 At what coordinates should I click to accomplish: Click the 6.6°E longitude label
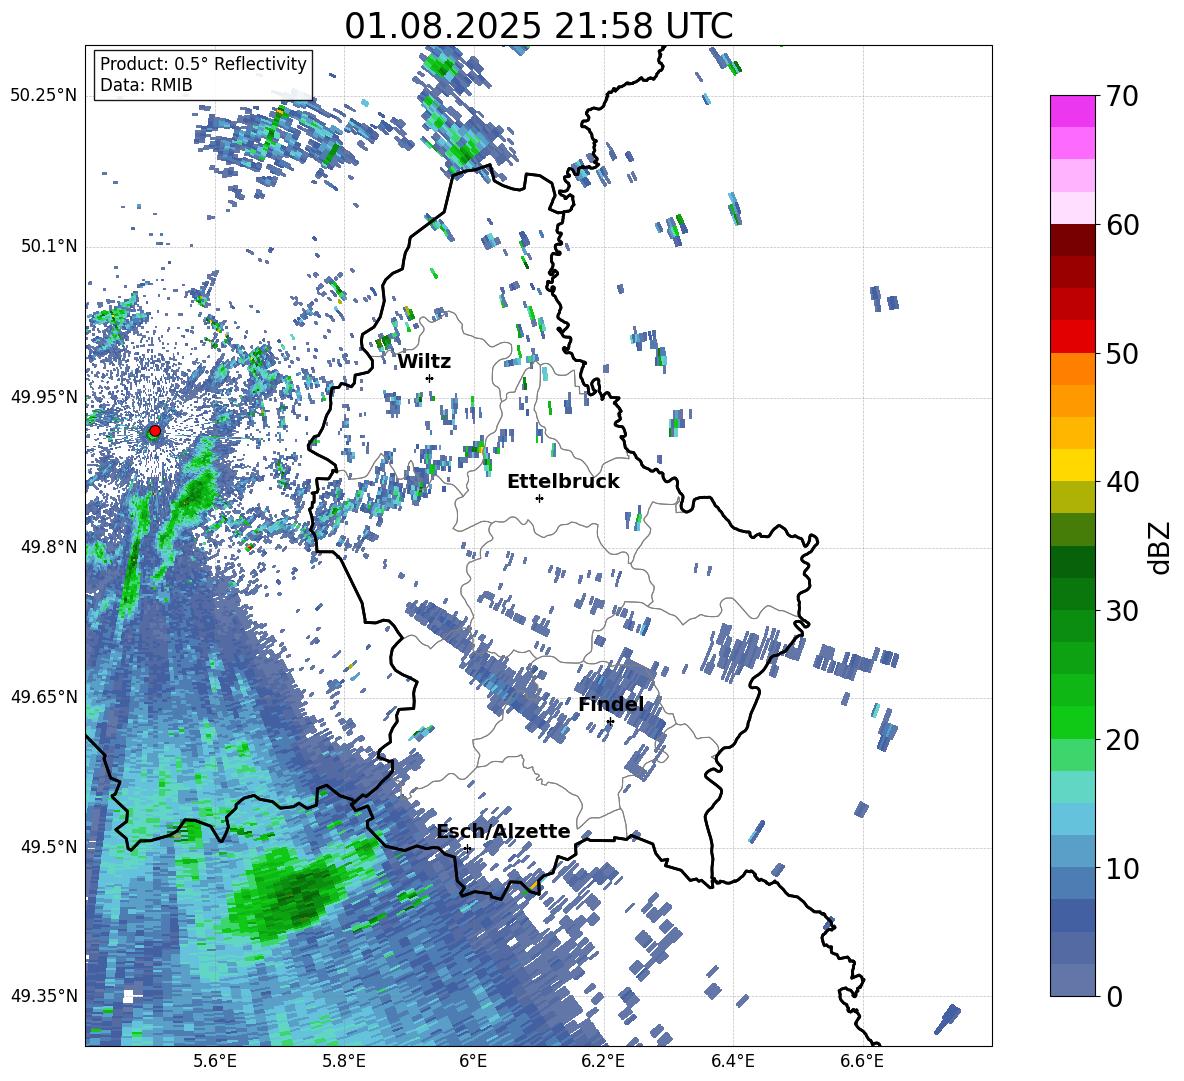click(862, 1061)
